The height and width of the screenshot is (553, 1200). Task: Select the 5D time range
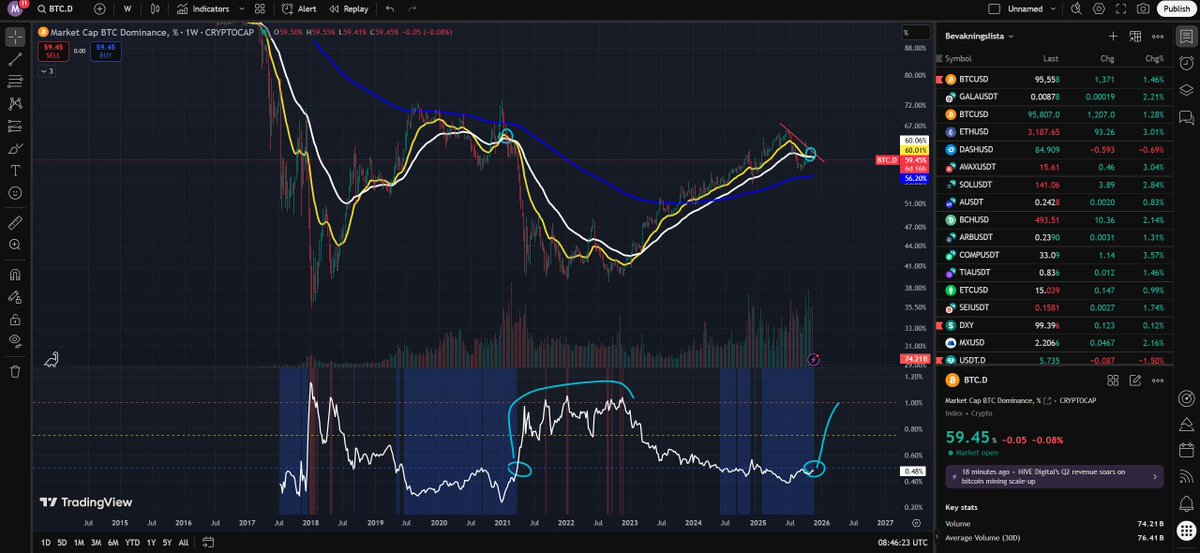[62, 543]
